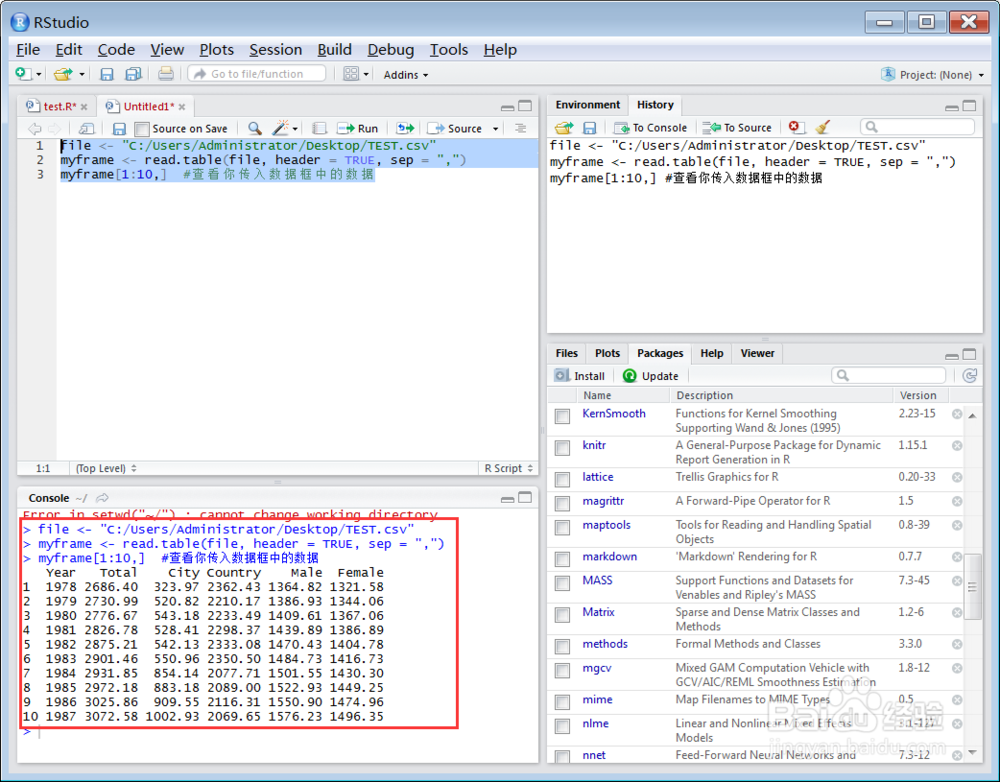Switch to the Environment tab
Screen dimensions: 1000x782
[587, 105]
